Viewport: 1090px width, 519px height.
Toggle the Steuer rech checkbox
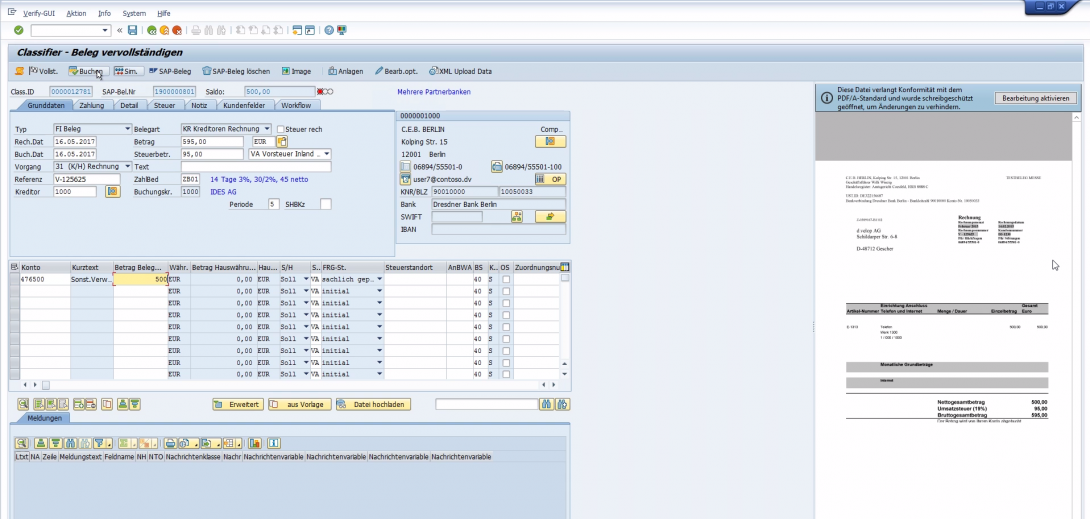coord(281,129)
